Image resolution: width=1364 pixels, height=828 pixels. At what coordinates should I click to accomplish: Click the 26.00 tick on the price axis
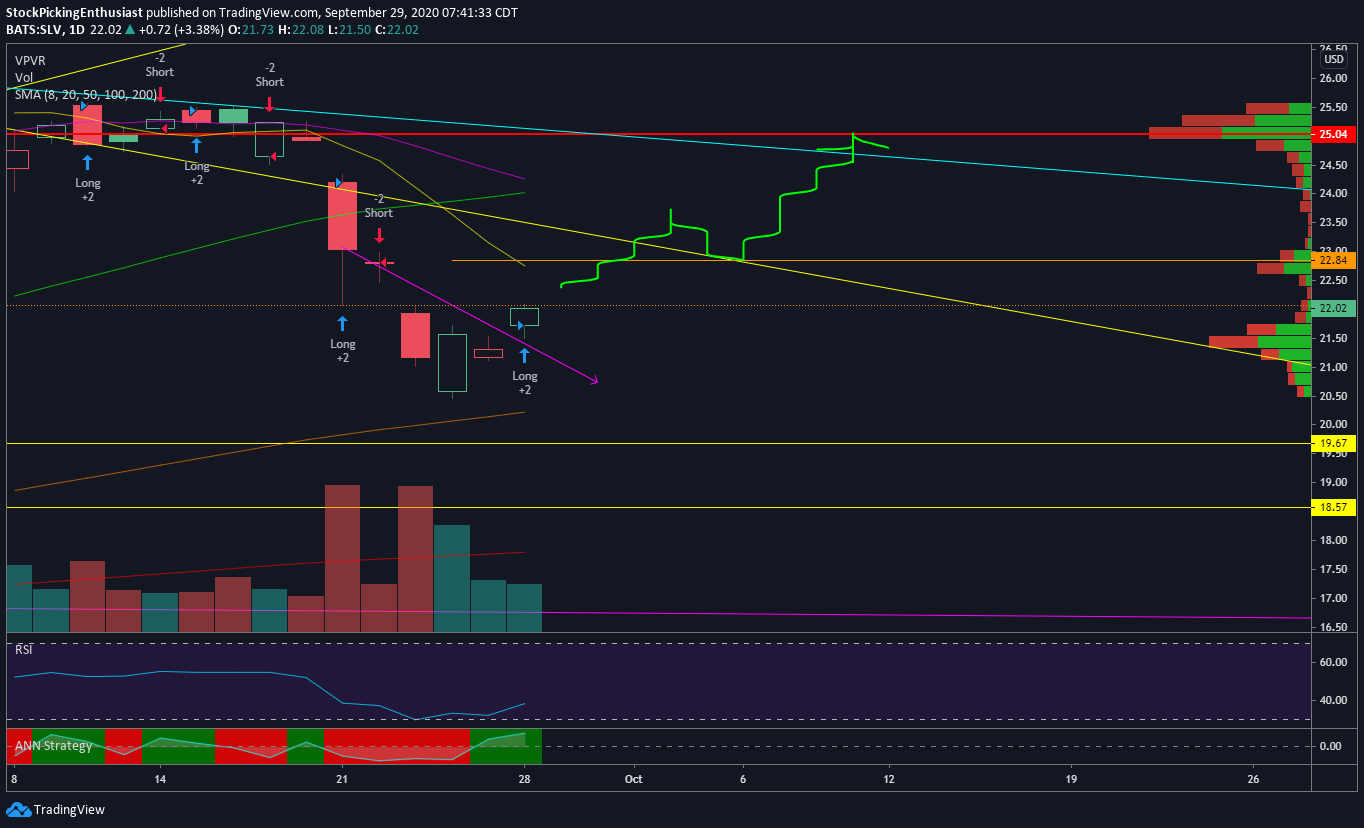[x=1333, y=78]
